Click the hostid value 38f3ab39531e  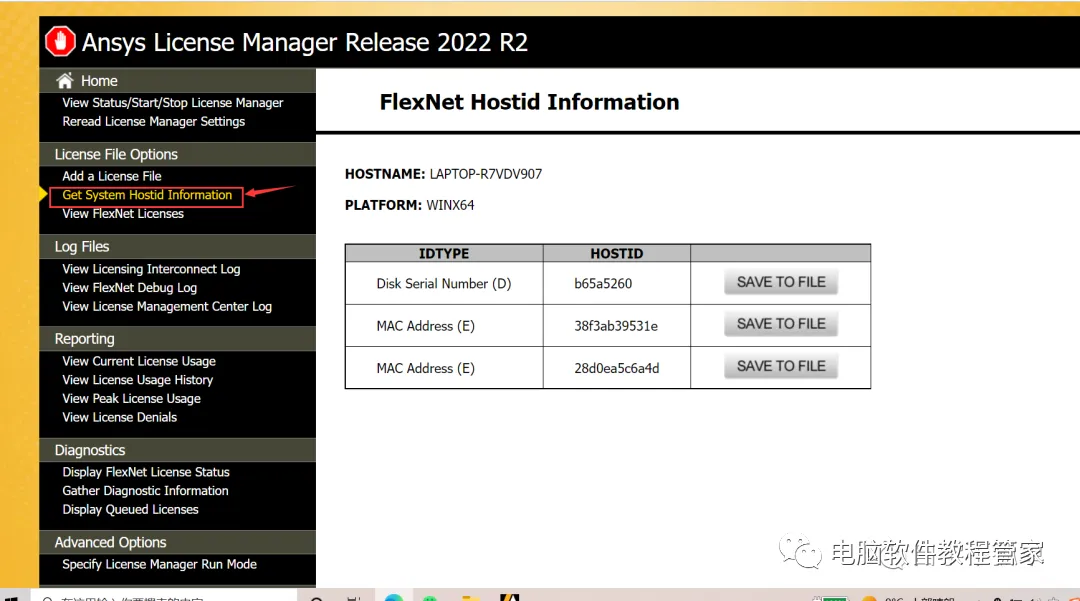pyautogui.click(x=616, y=326)
